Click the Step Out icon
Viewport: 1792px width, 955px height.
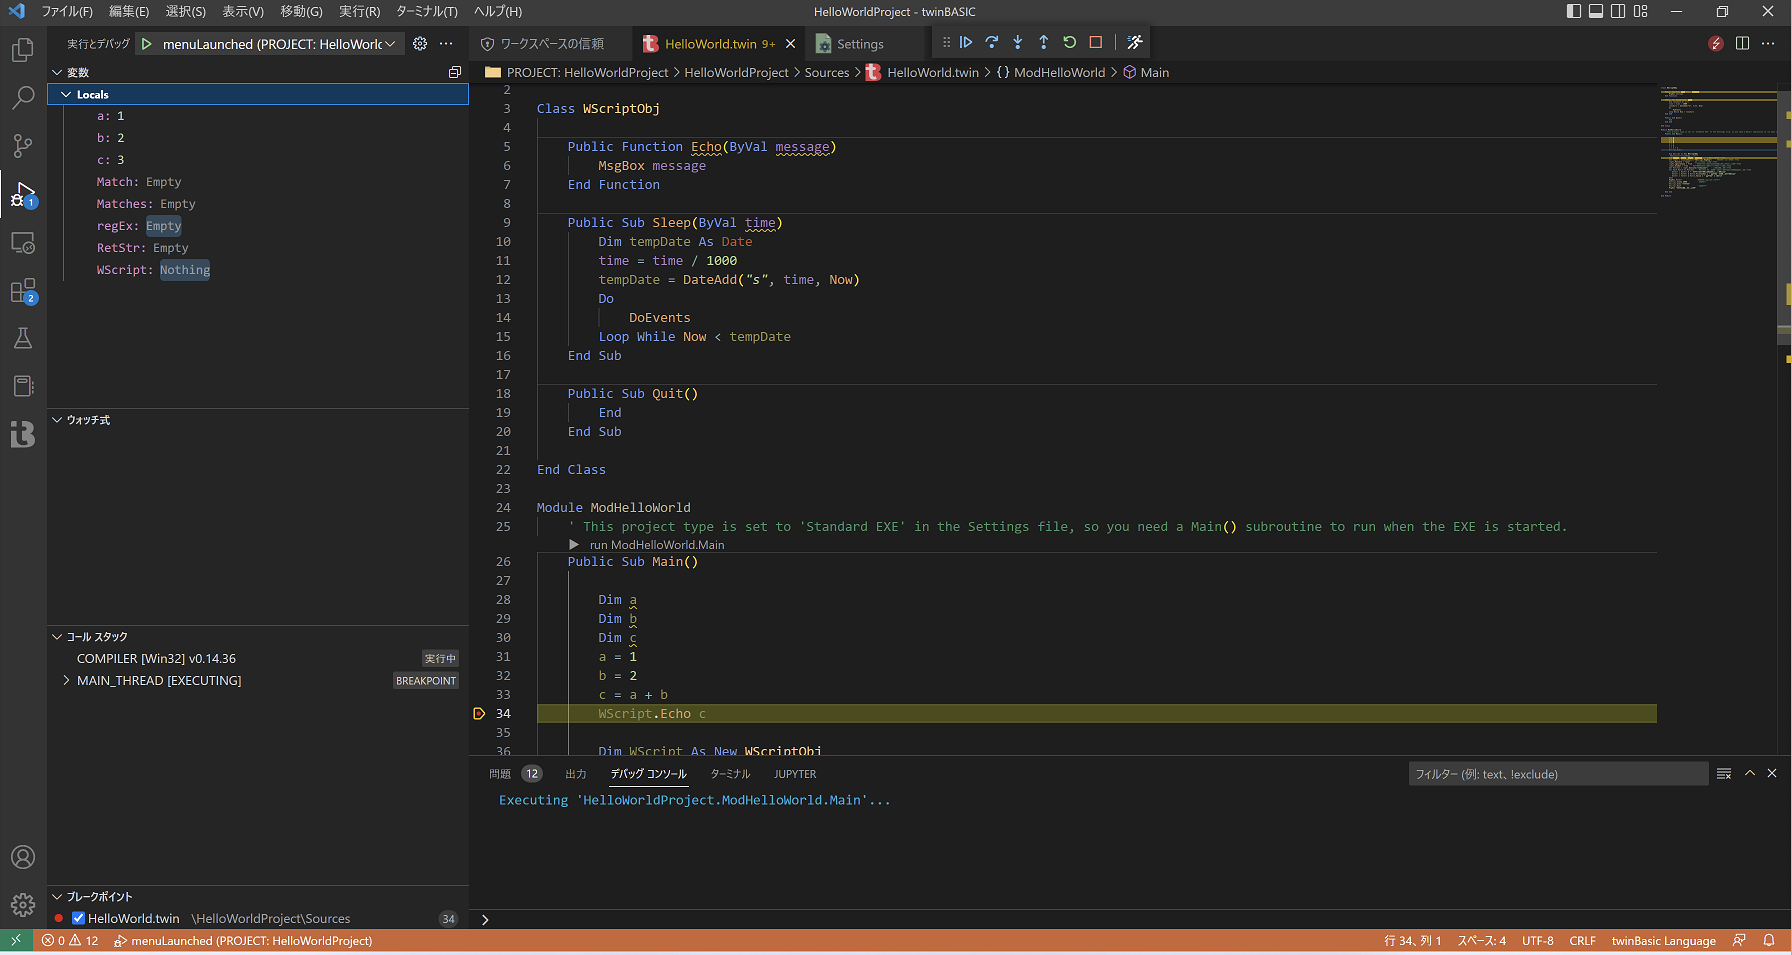pos(1043,42)
